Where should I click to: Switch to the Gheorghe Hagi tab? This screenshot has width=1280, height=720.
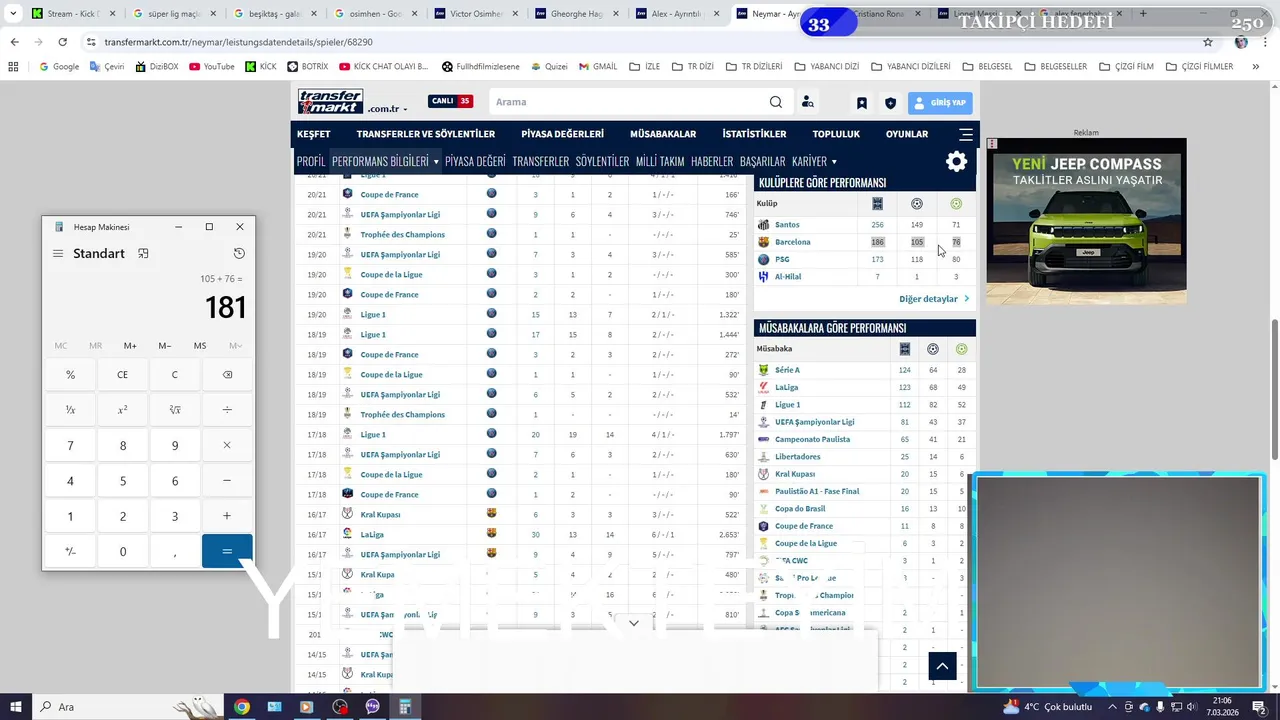click(577, 14)
